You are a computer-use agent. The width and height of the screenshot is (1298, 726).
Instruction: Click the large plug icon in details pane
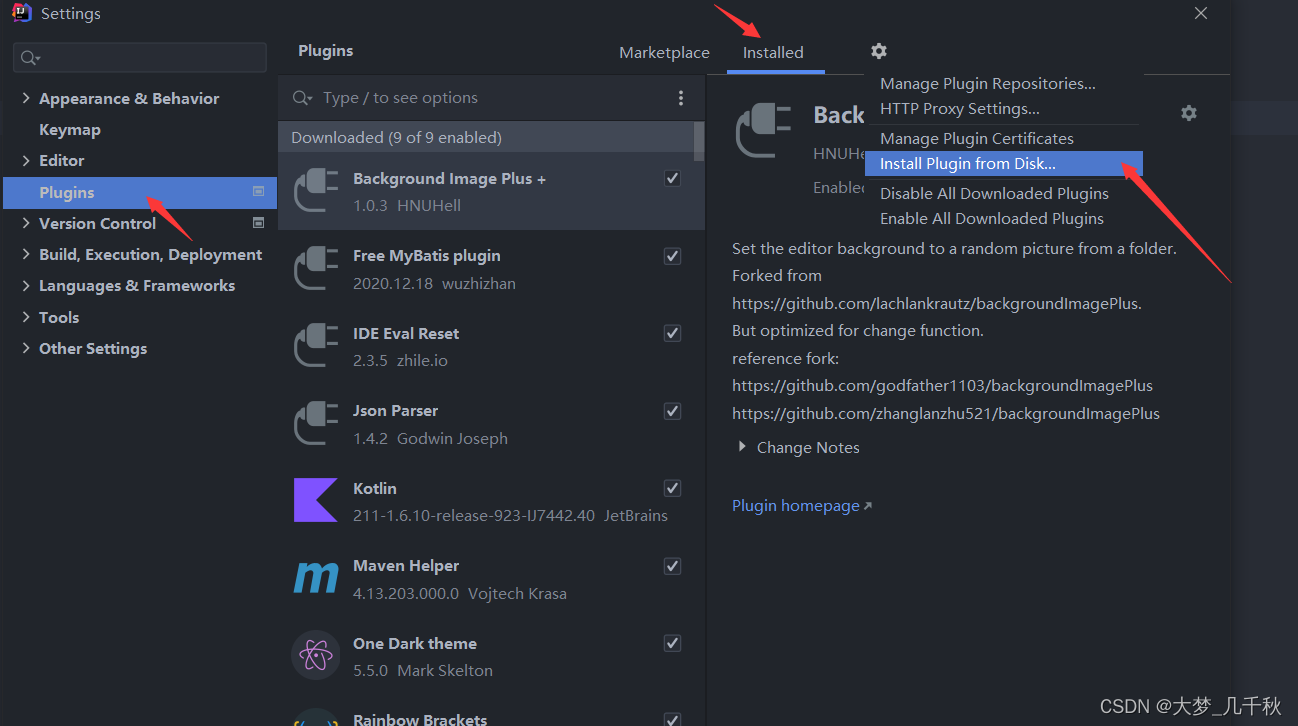coord(763,131)
